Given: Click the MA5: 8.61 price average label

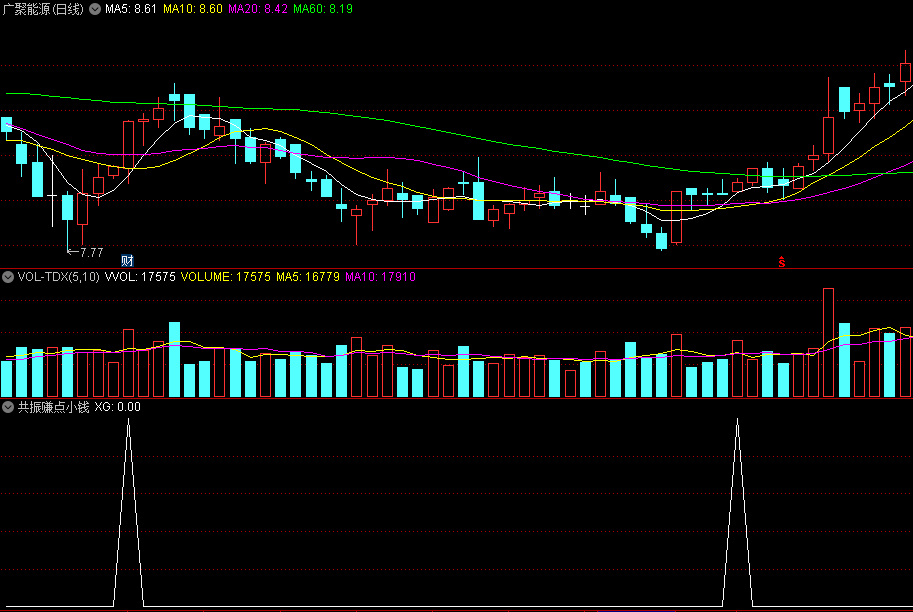Looking at the screenshot, I should (x=130, y=9).
